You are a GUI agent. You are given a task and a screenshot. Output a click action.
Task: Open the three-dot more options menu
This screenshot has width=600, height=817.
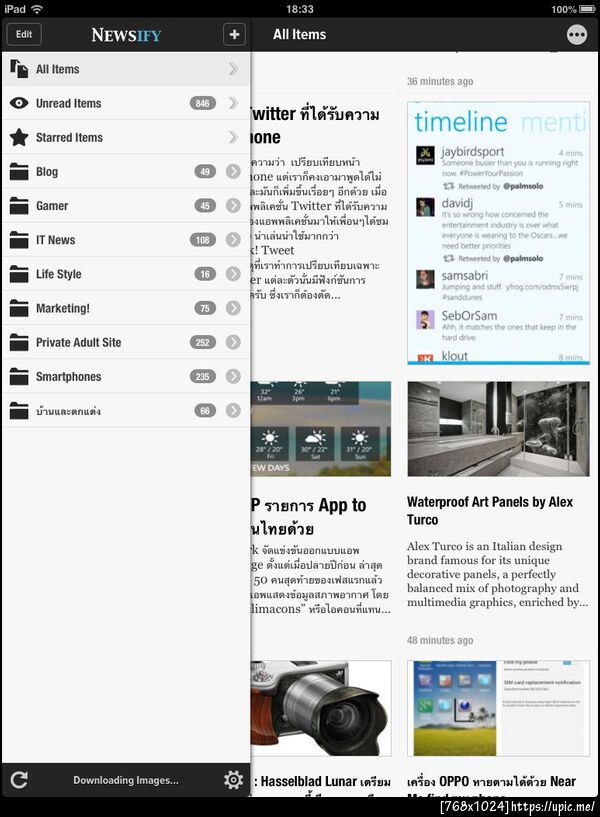click(577, 35)
